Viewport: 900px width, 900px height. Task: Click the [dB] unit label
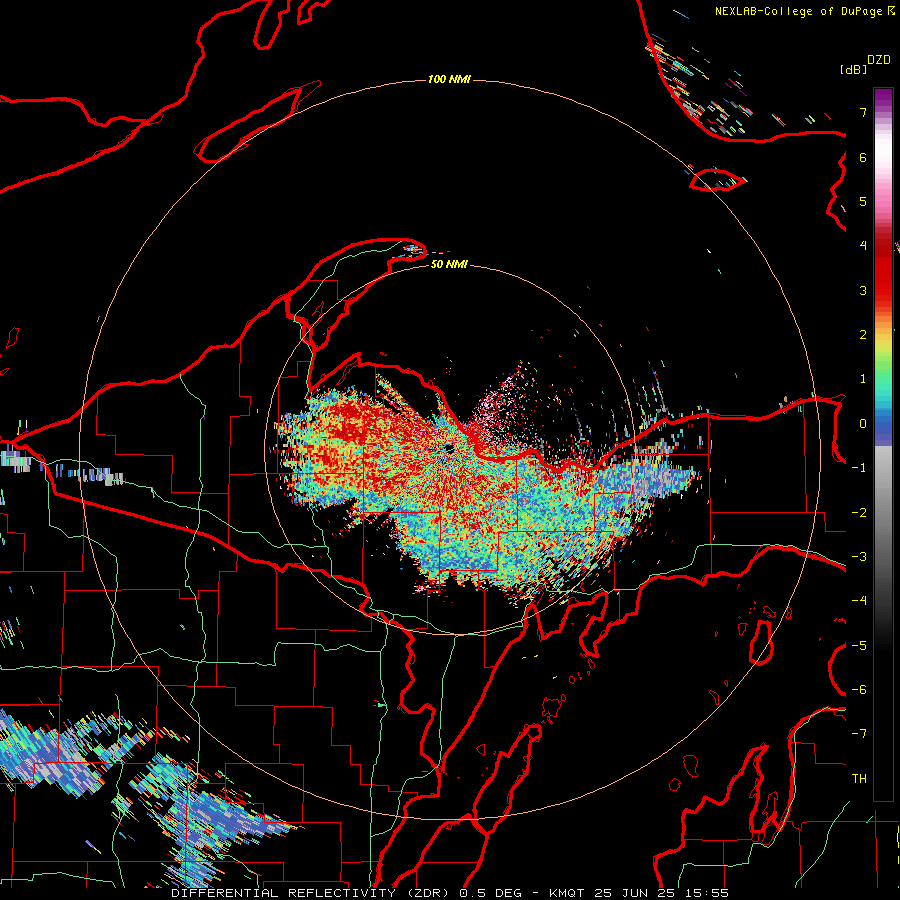tap(854, 69)
